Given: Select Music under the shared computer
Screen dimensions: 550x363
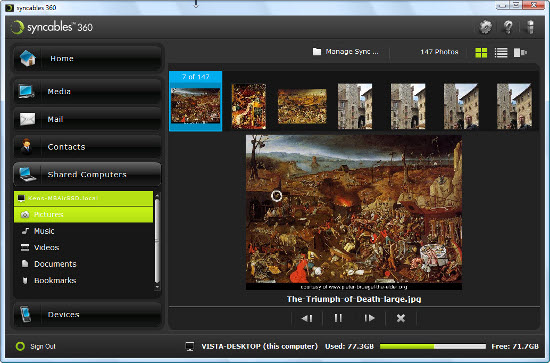Looking at the screenshot, I should [44, 231].
